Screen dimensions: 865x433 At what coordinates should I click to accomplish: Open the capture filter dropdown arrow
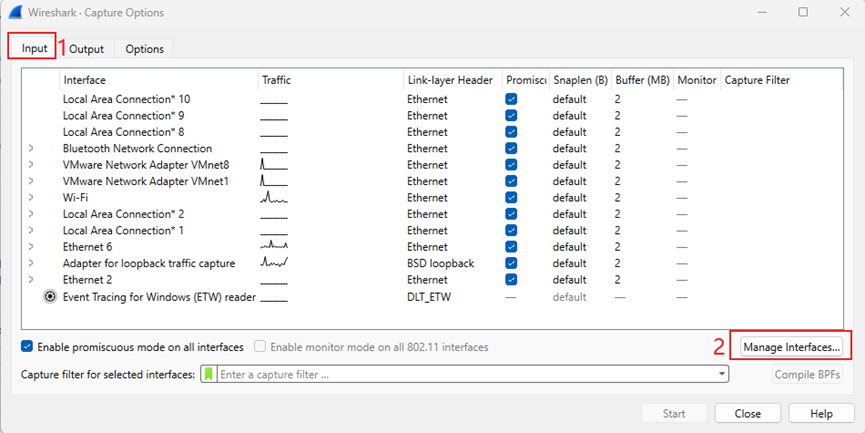[722, 375]
